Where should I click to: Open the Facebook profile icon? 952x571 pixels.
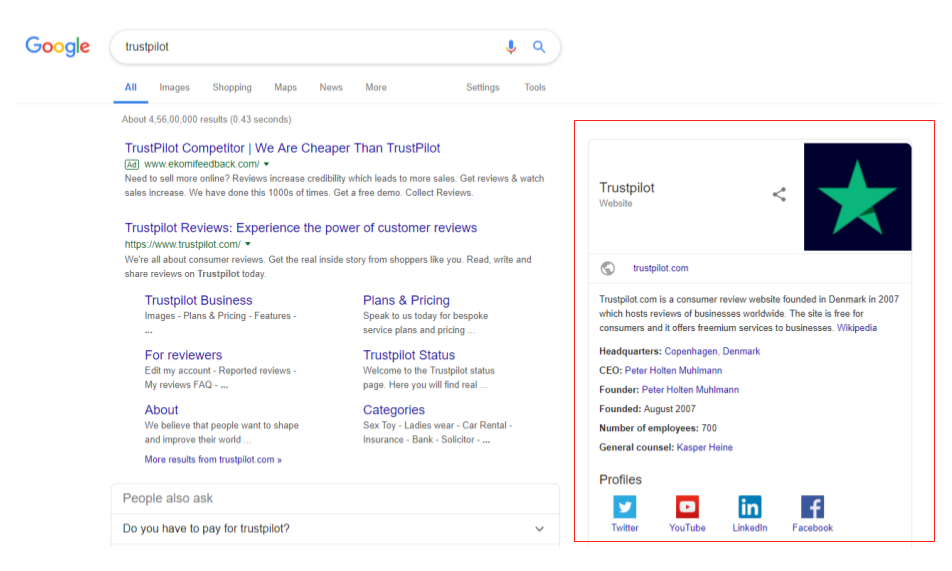[x=812, y=507]
